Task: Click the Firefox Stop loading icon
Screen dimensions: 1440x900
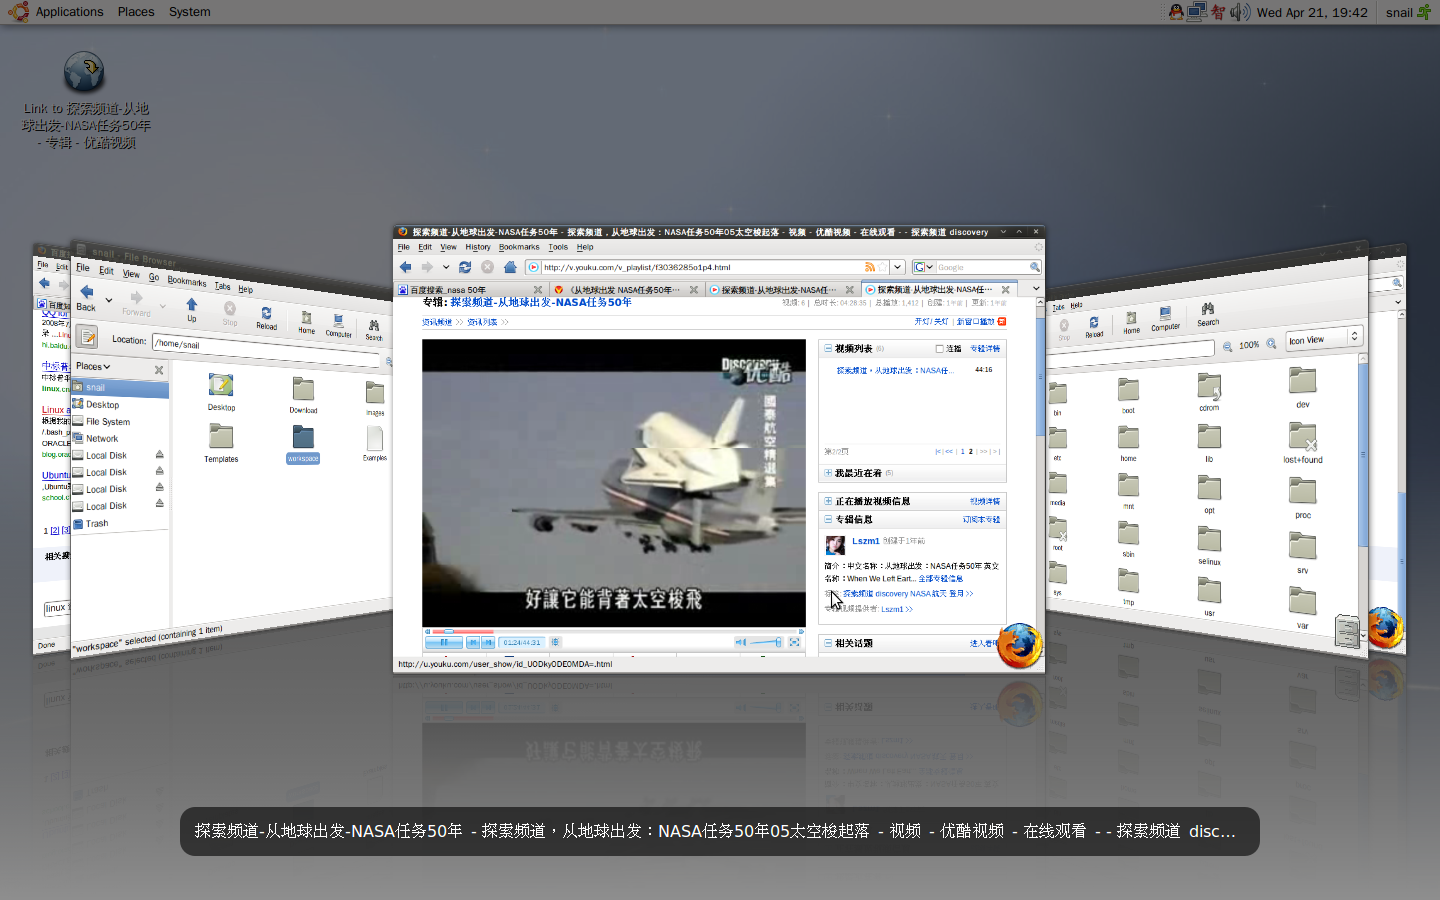Action: pos(487,267)
